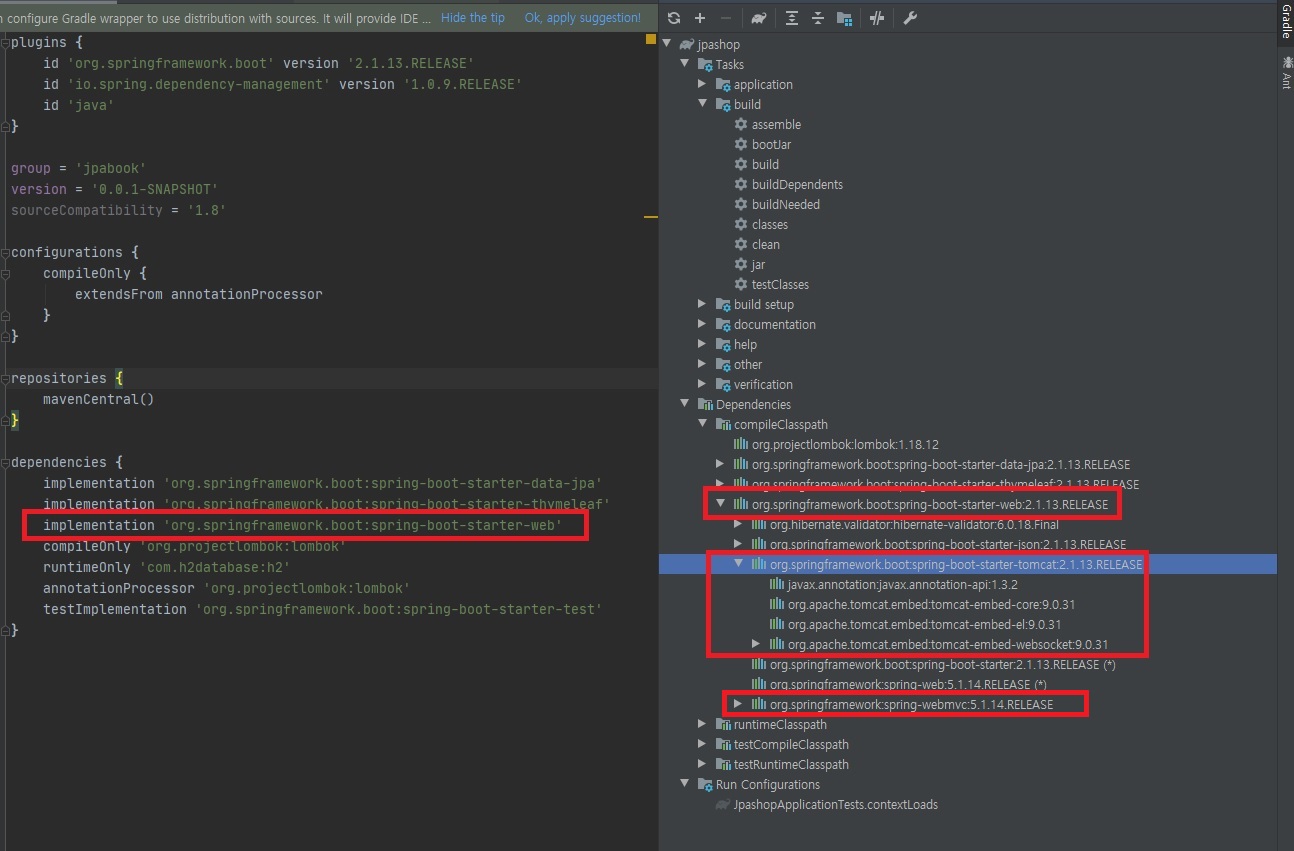Expand the spring-webmvc:5.1.14.RELEASE dependency

pos(738,704)
